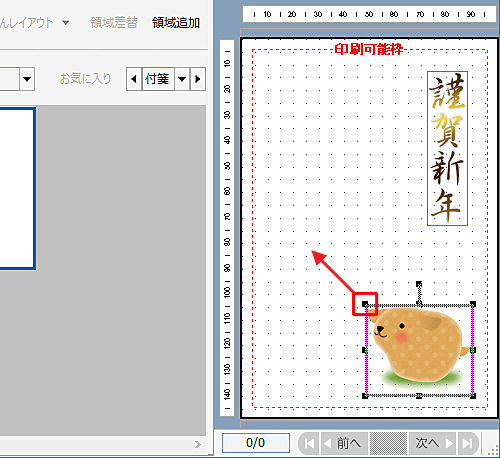This screenshot has width=500, height=458.
Task: Select the 謹賀新年 calligraphy text object
Action: point(447,148)
